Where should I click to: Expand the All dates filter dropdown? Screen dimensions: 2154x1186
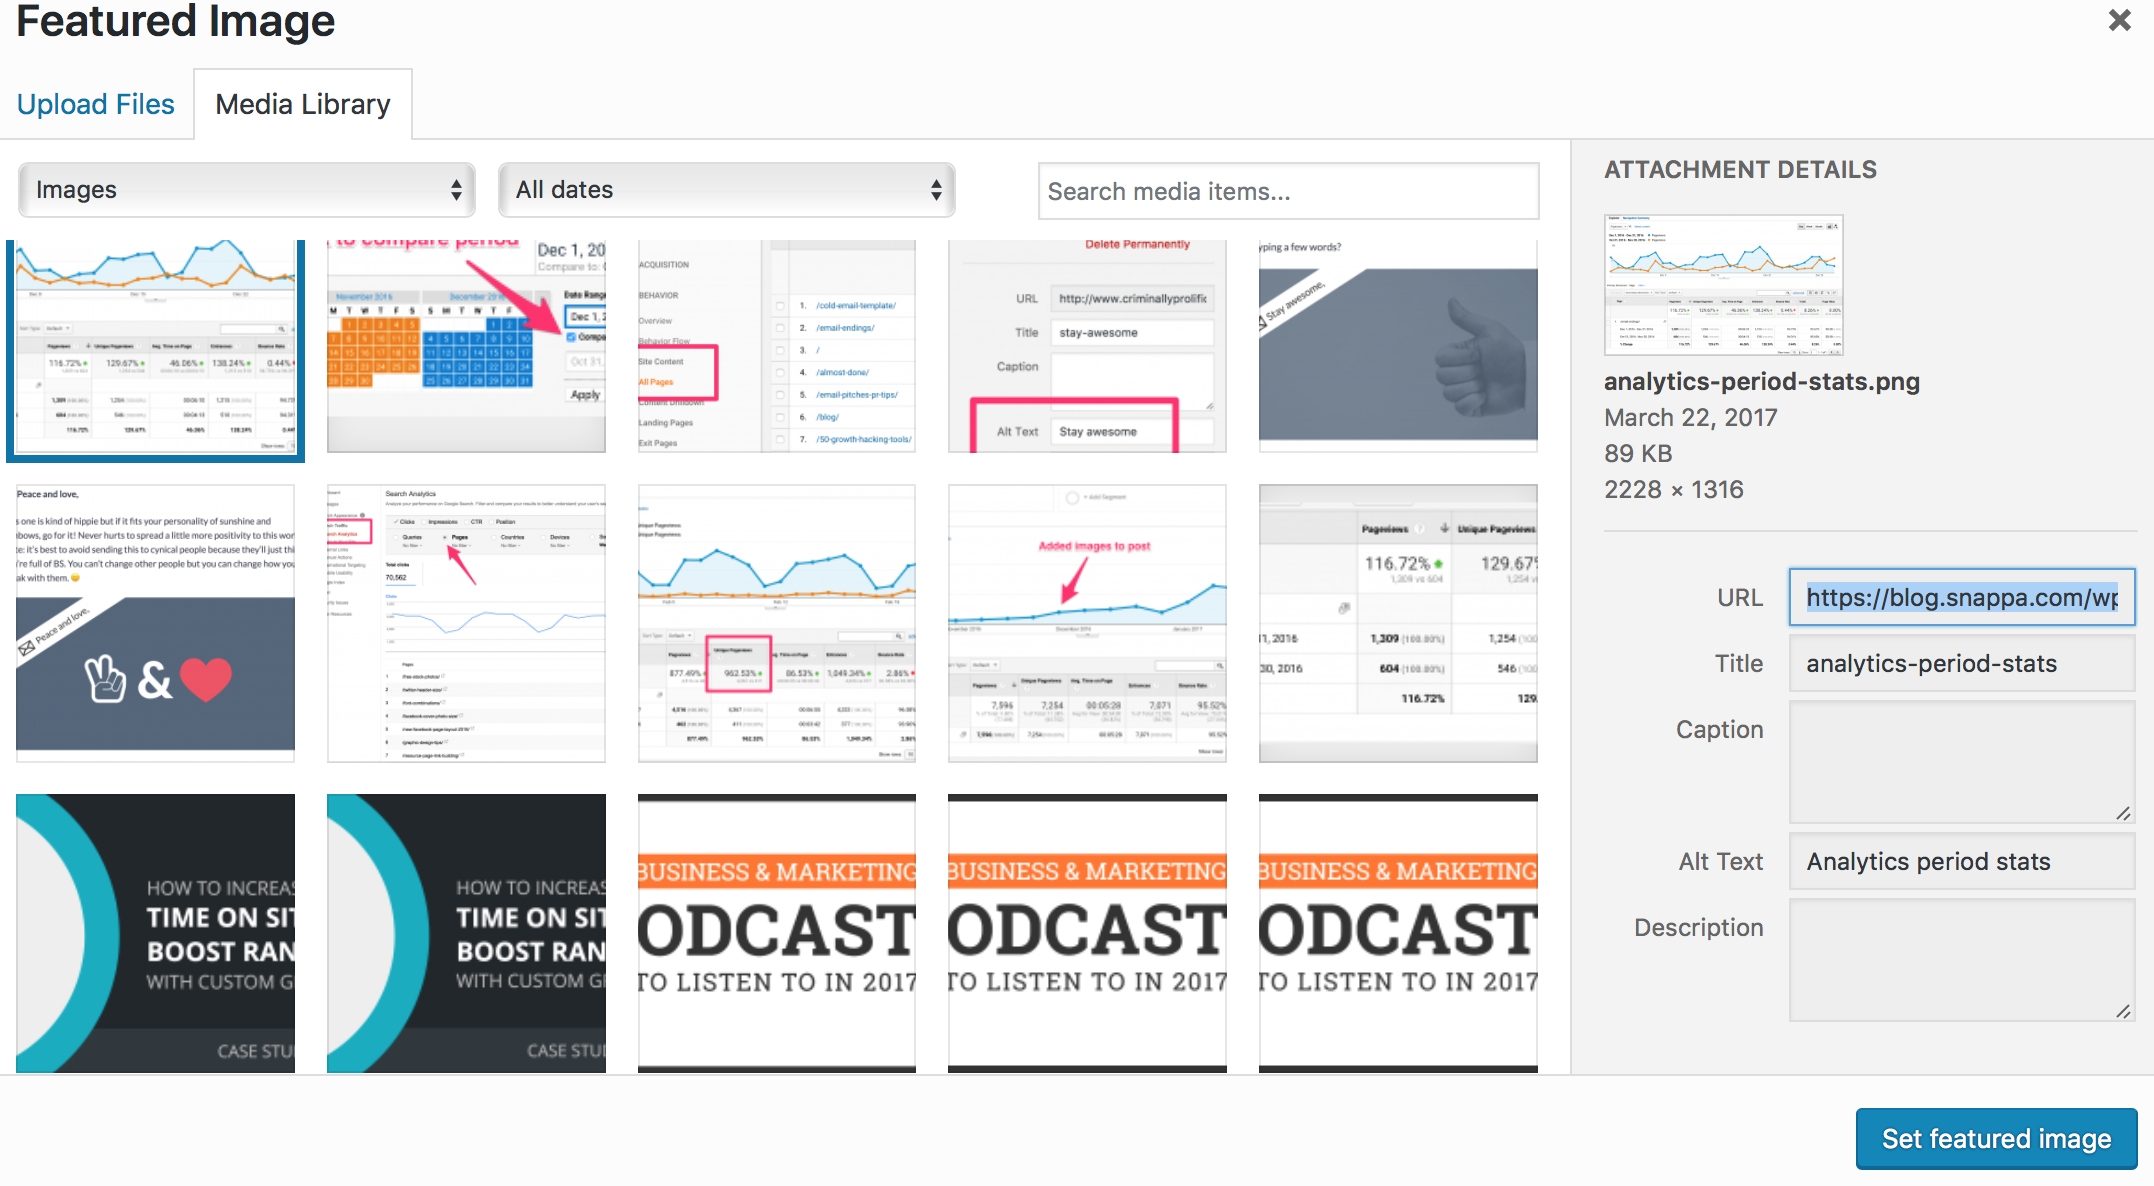tap(724, 191)
